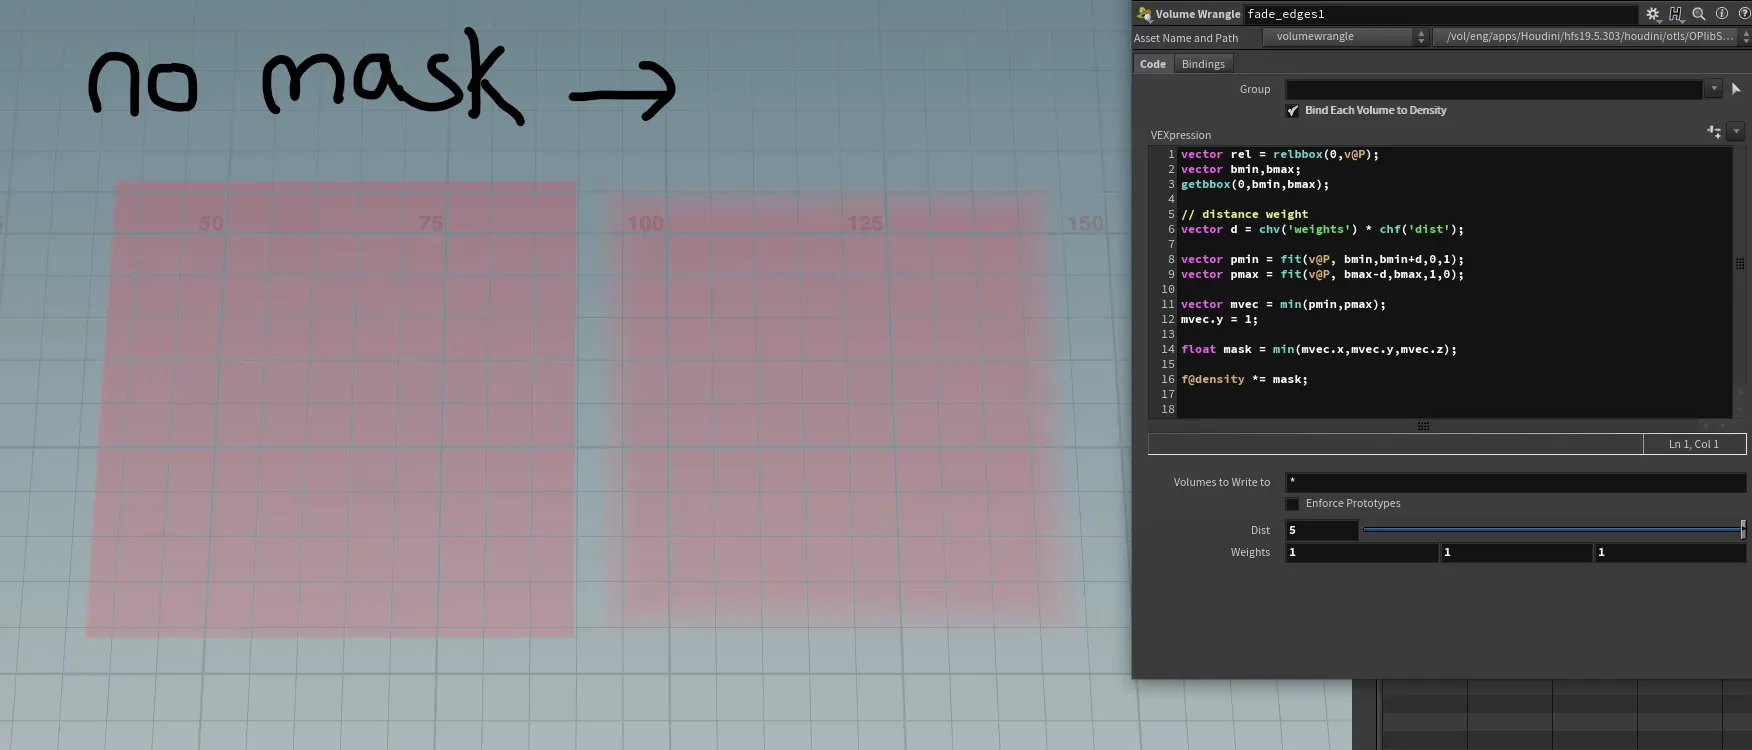
Task: Click the Group selection arrow icon
Action: coord(1736,89)
